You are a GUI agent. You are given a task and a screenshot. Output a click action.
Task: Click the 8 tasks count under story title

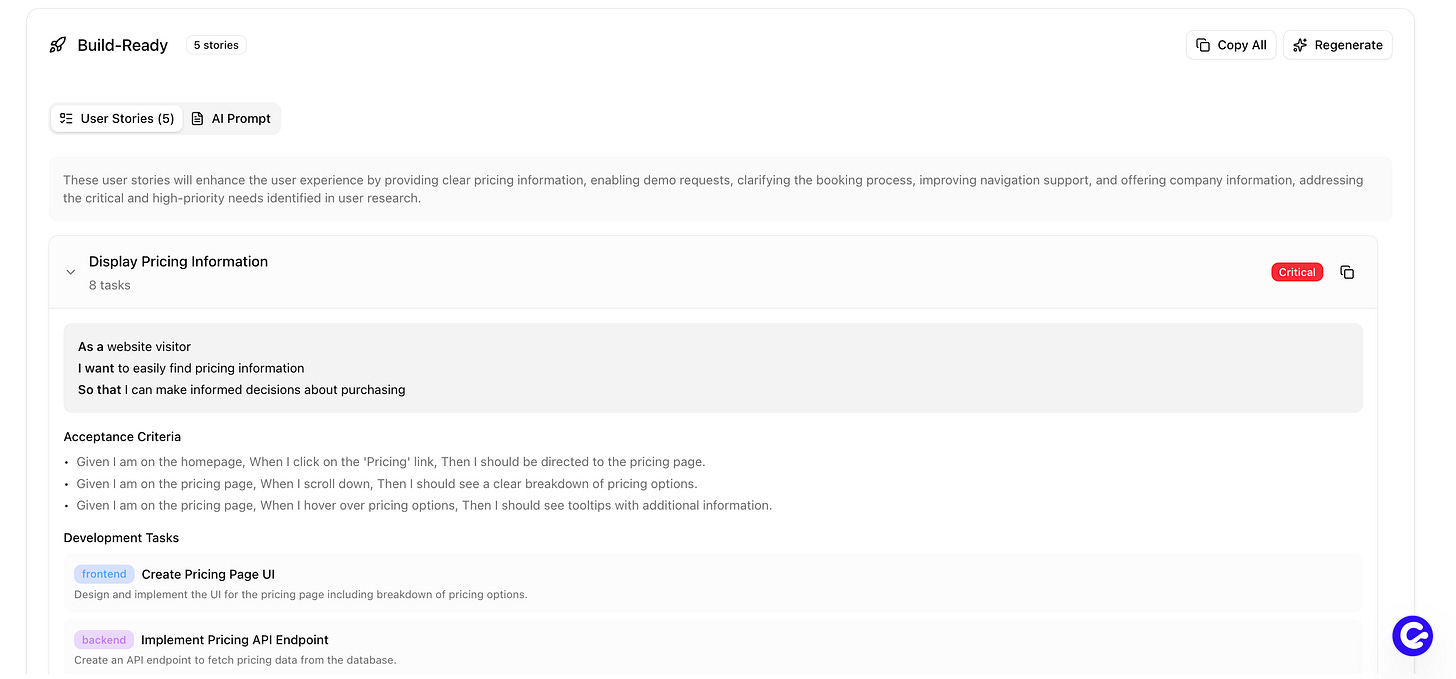point(110,285)
